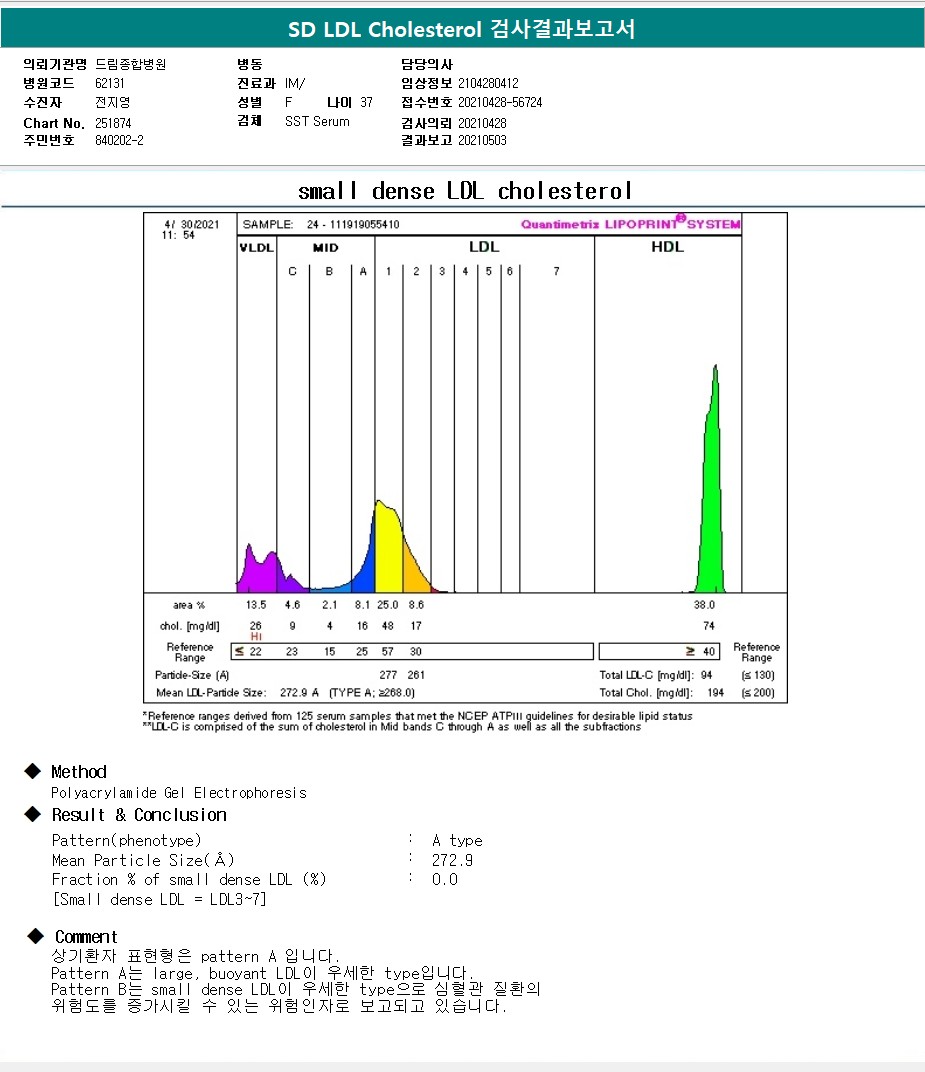Click comment line '상기환자 표현형은 pattern A 입니다.'

[x=195, y=956]
